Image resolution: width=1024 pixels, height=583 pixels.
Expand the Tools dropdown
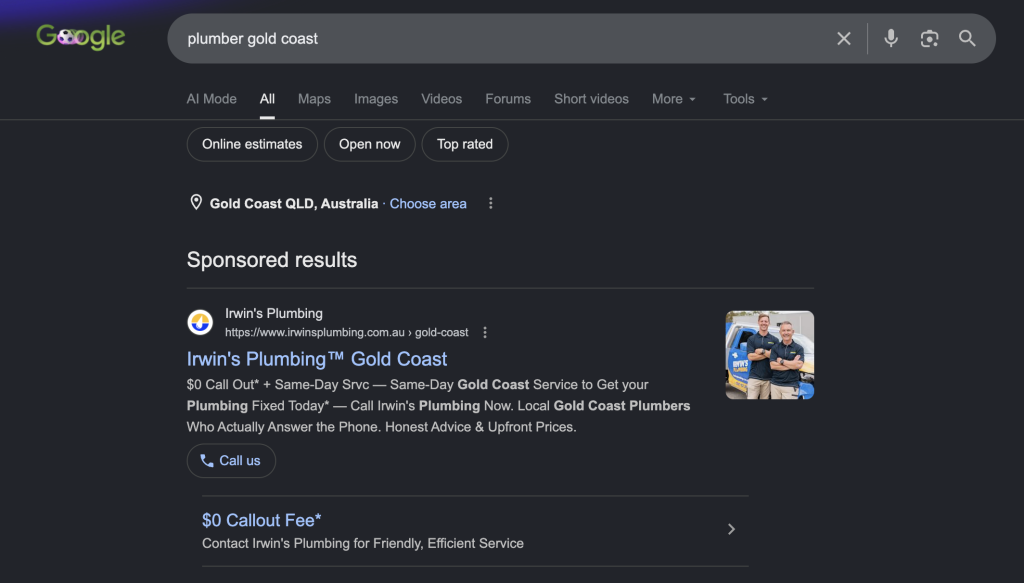pos(745,99)
